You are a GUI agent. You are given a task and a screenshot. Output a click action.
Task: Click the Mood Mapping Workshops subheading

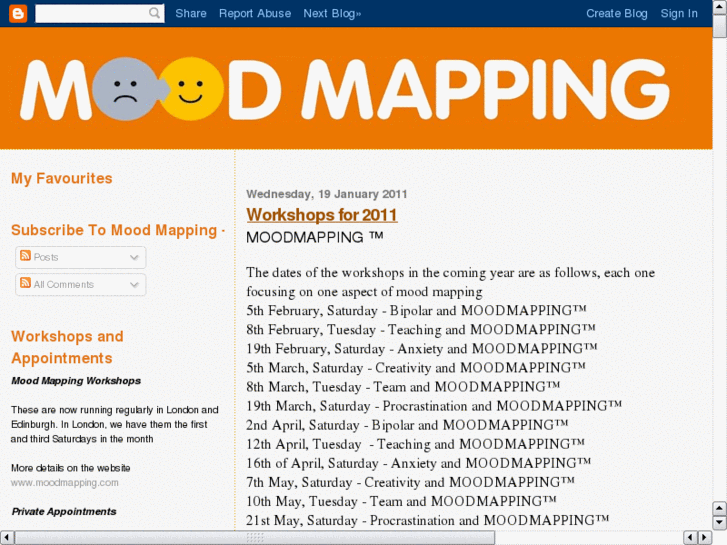pos(76,381)
